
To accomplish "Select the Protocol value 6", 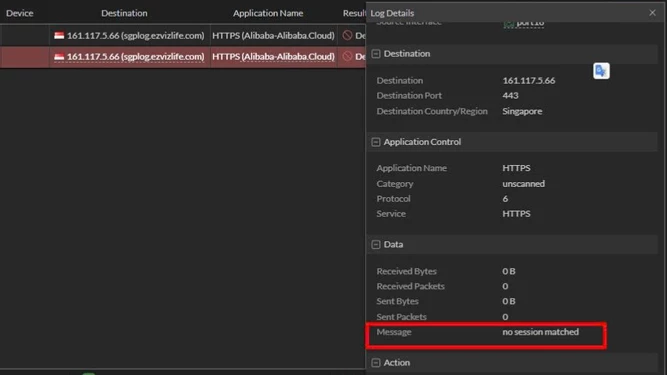I will pyautogui.click(x=505, y=199).
